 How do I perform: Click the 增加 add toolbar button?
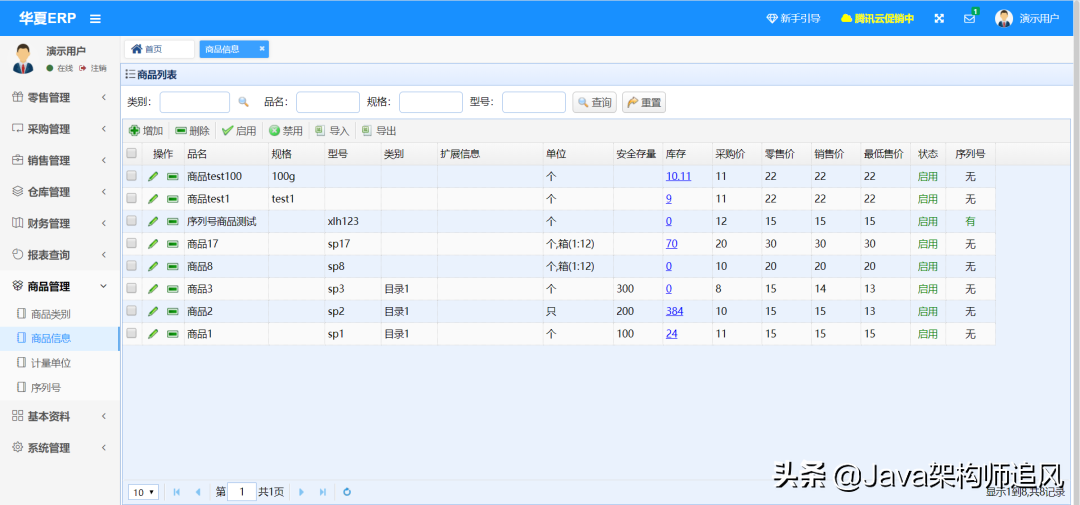[x=146, y=131]
